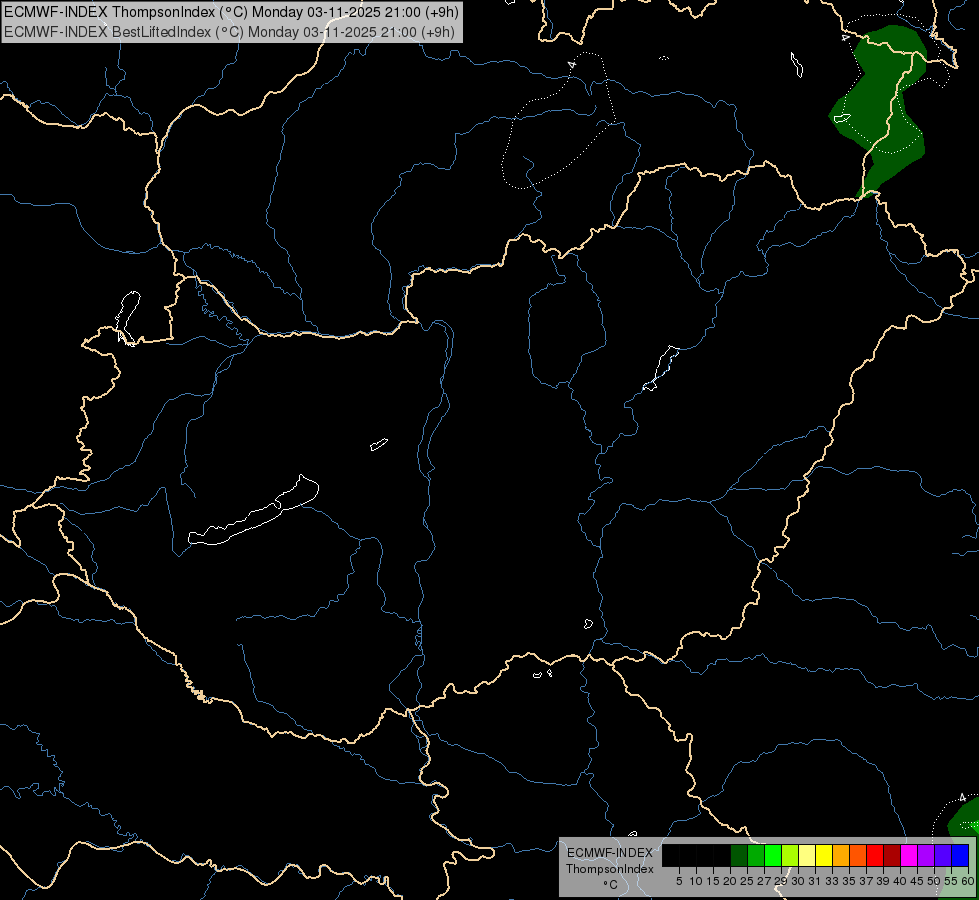Click the legend tick value 20
The width and height of the screenshot is (979, 900).
(730, 881)
